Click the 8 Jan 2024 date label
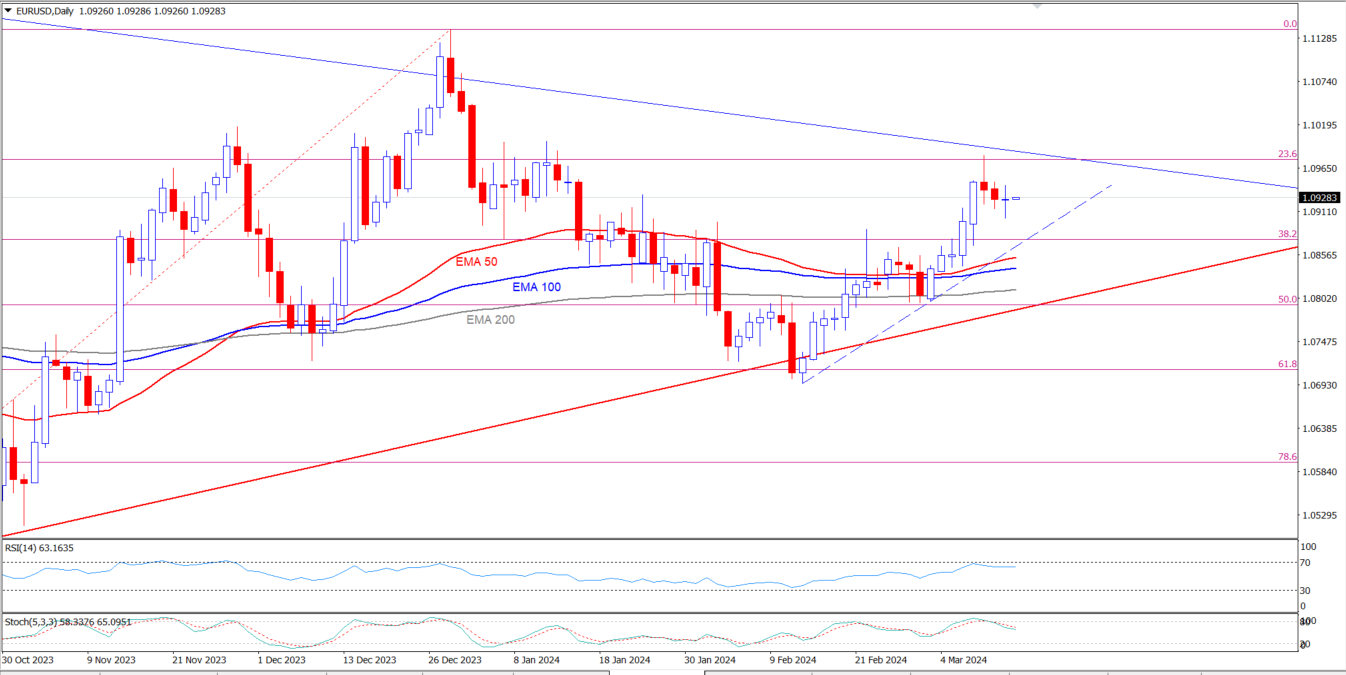Screen dimensions: 1346x675 click(x=538, y=660)
